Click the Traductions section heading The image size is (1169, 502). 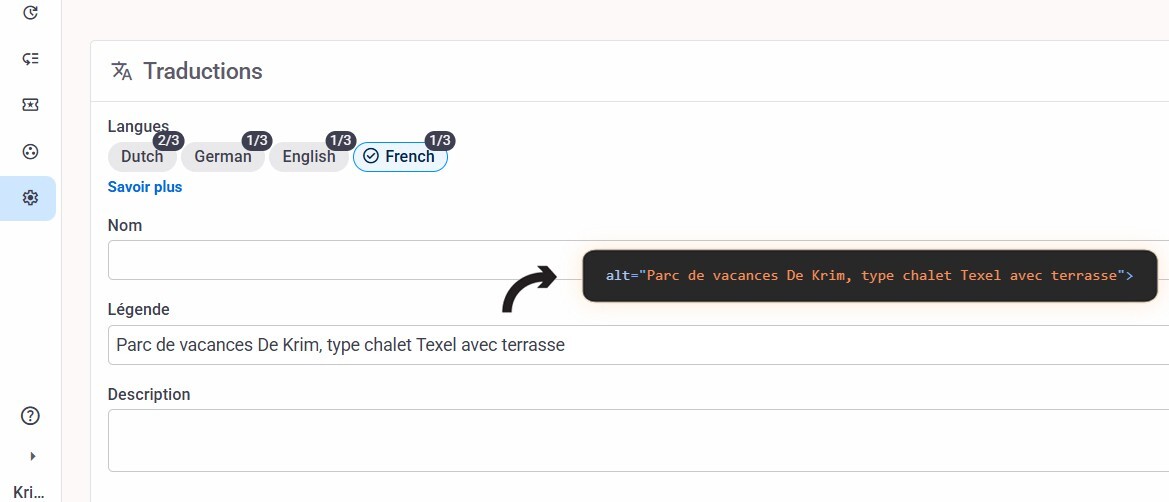[203, 71]
